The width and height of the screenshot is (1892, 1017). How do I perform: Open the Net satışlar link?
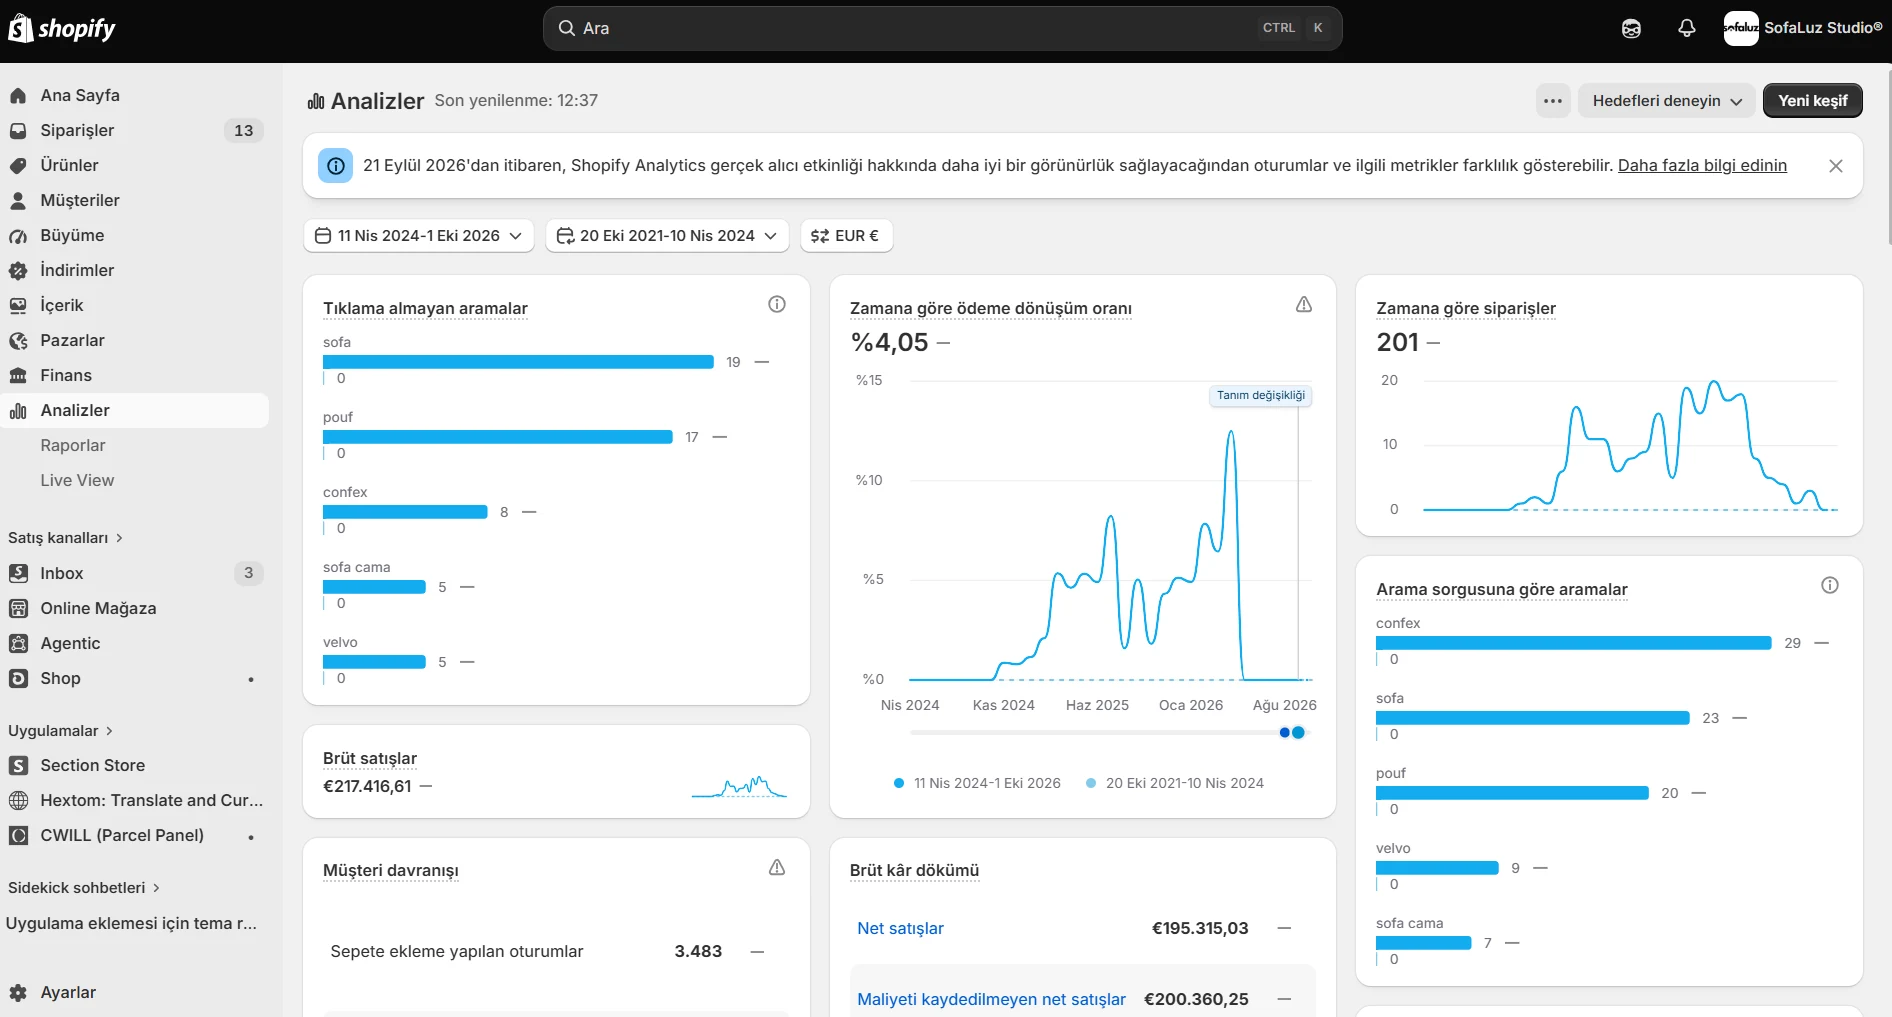click(900, 928)
